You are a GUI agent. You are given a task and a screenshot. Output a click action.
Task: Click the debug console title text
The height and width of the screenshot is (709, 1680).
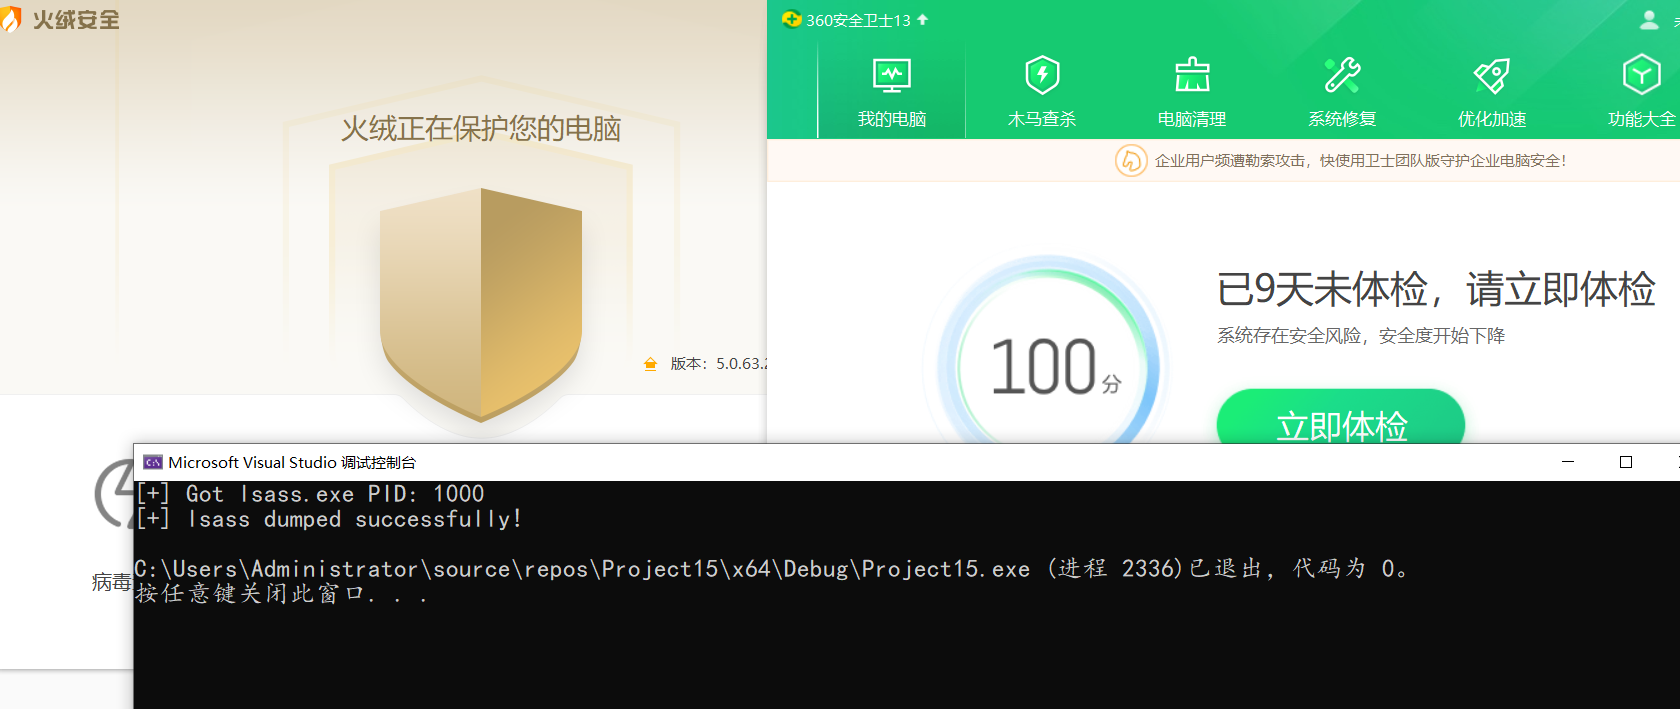292,462
